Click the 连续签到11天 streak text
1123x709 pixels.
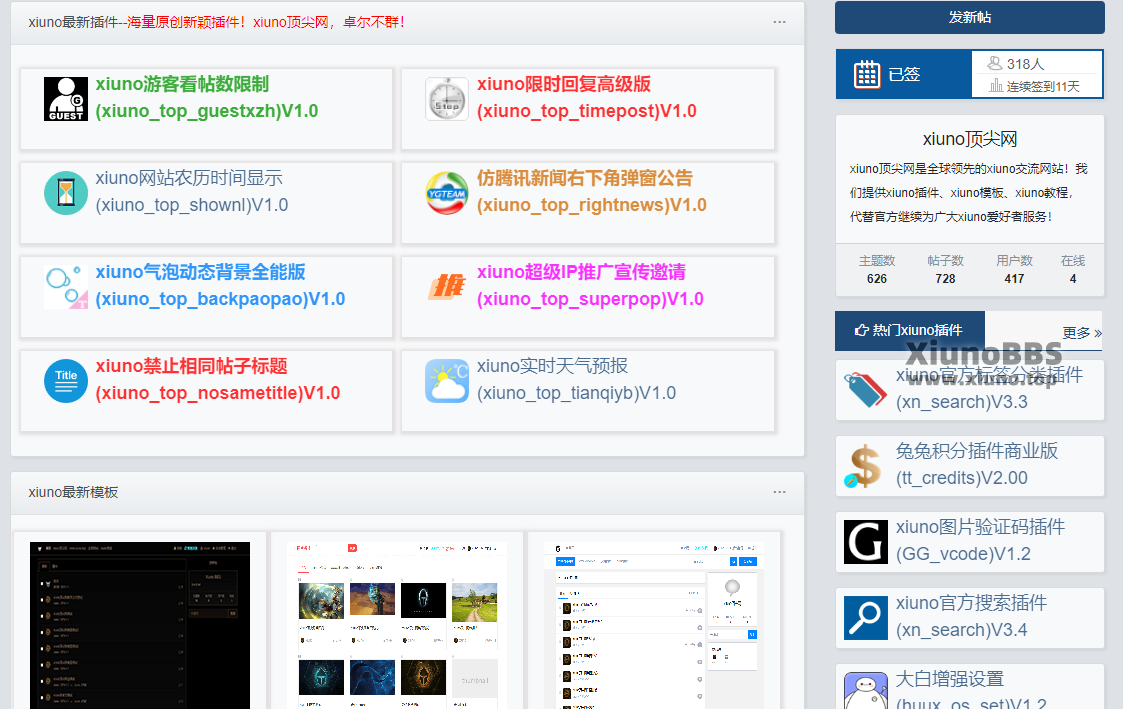click(x=1043, y=87)
